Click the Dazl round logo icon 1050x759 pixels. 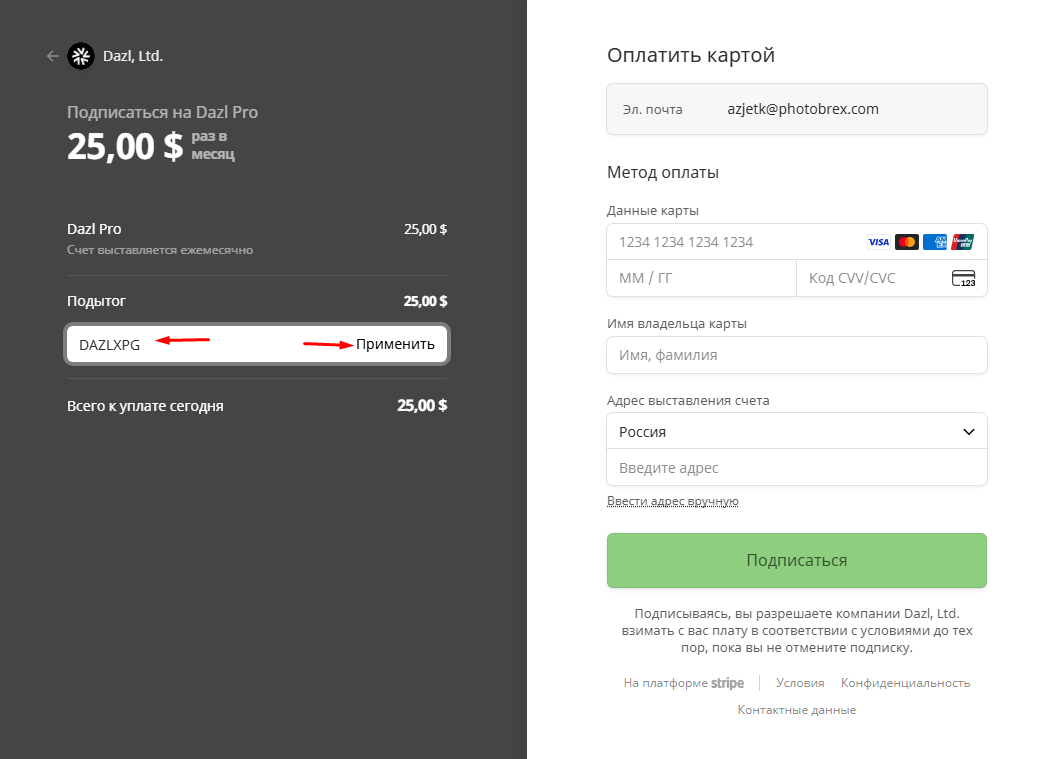[x=80, y=56]
